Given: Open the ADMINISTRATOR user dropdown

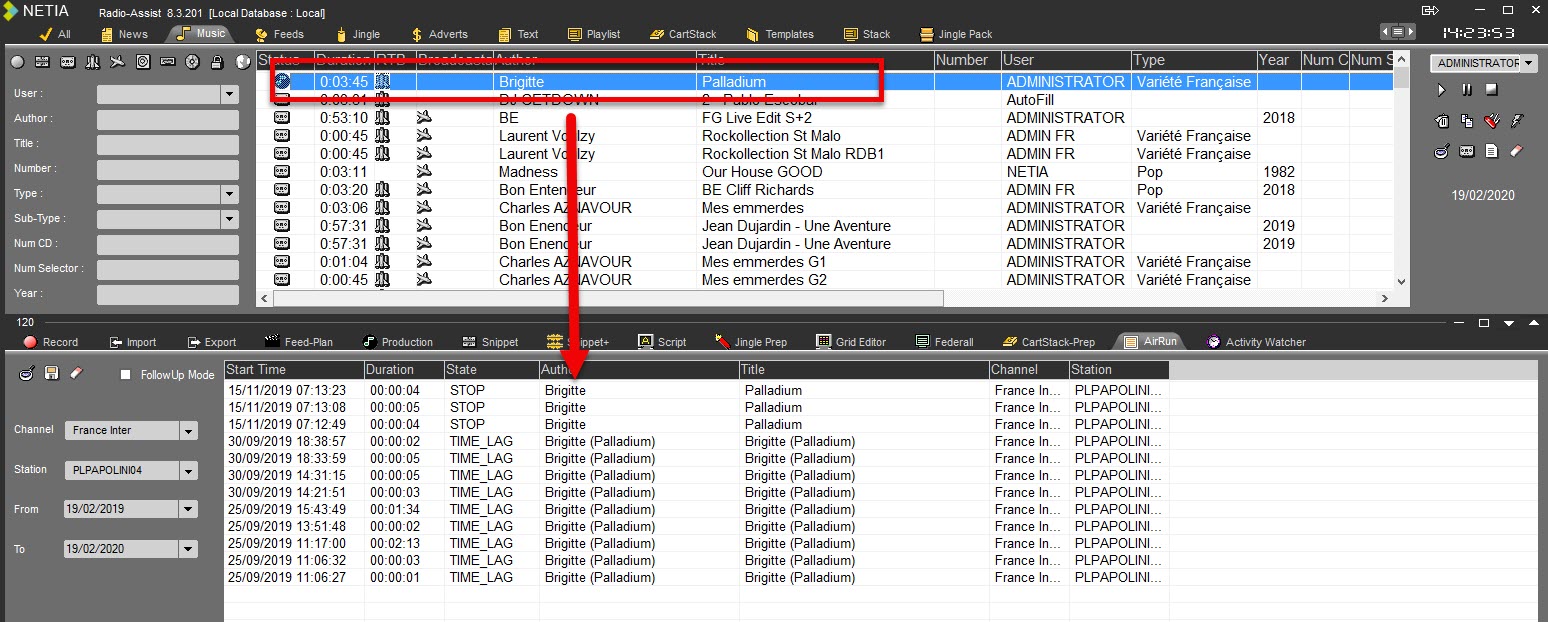Looking at the screenshot, I should [1528, 63].
